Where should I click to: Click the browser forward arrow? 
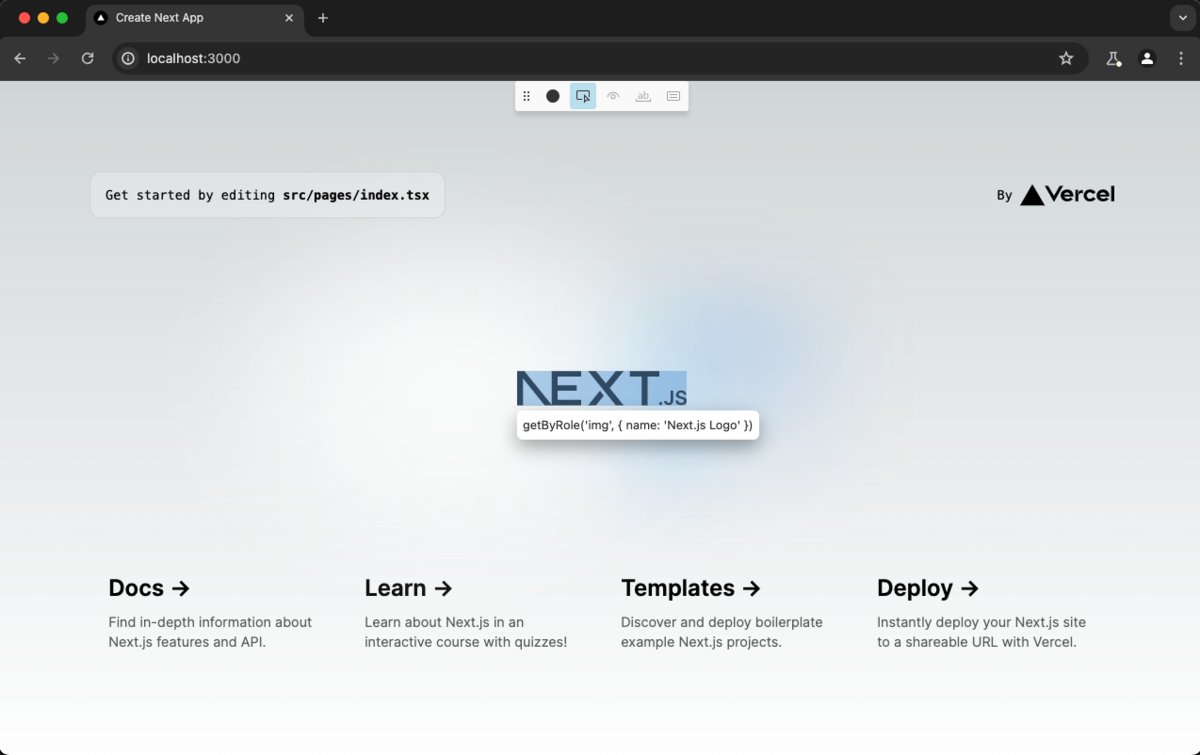coord(54,58)
